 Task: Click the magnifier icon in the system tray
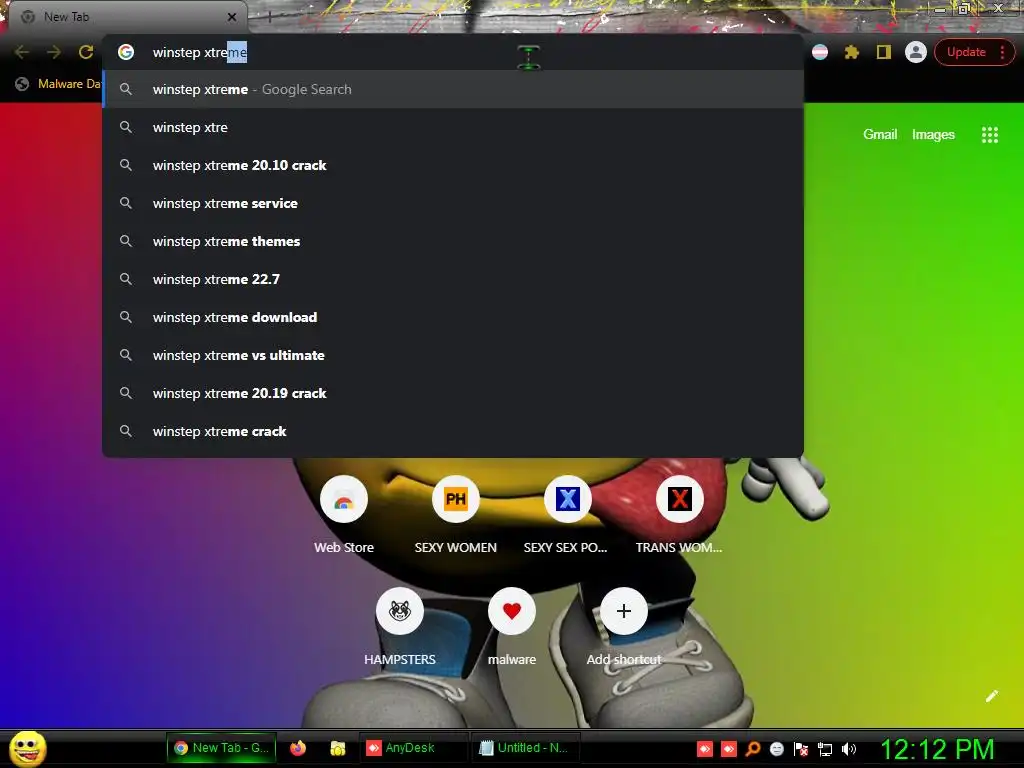pos(752,749)
